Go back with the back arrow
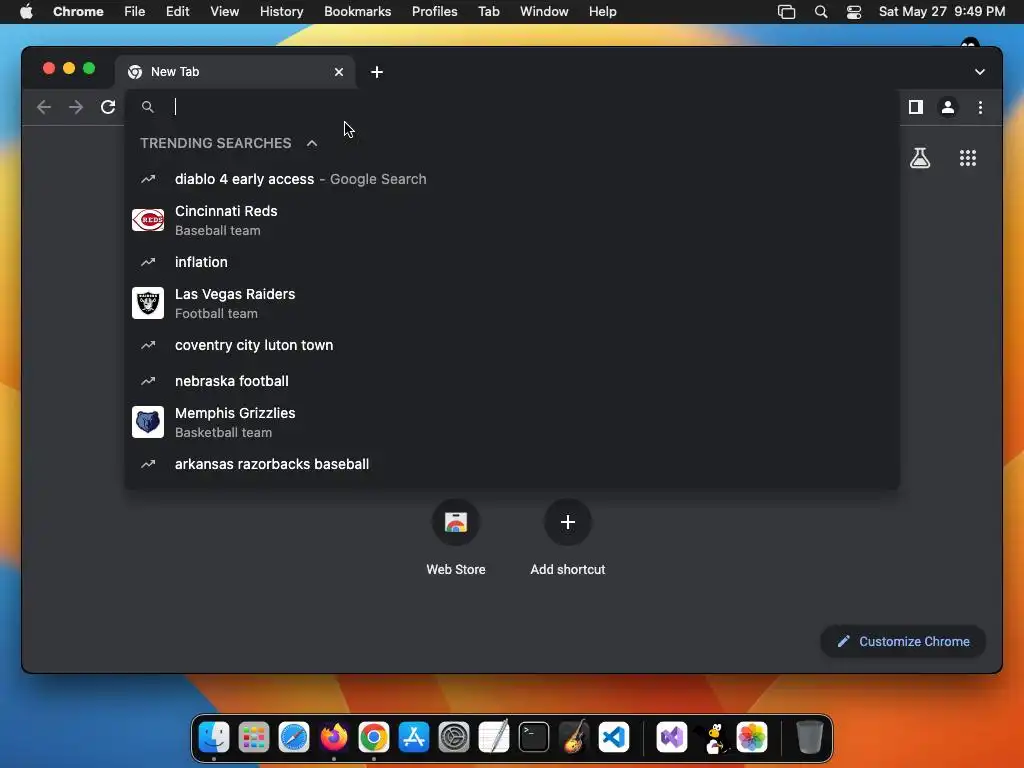This screenshot has height=768, width=1024. click(44, 107)
